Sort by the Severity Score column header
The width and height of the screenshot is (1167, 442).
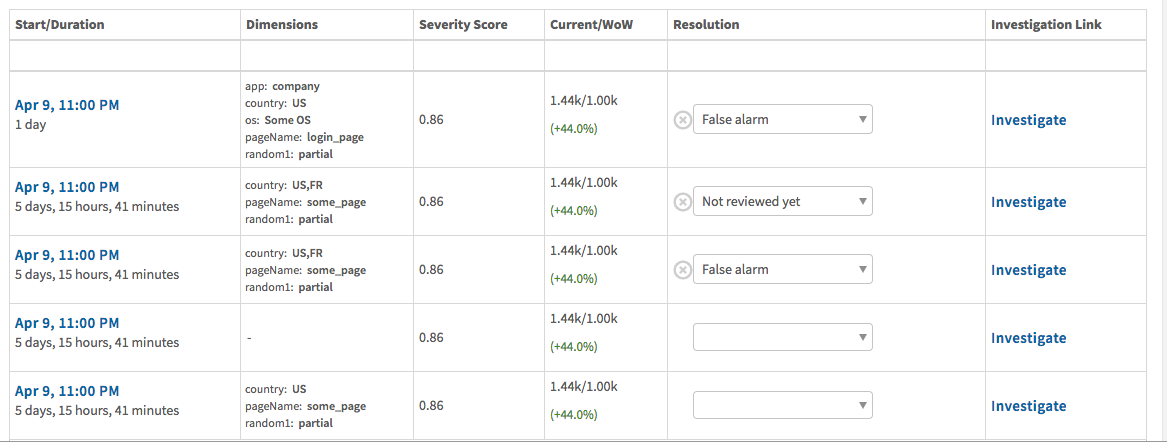(463, 25)
